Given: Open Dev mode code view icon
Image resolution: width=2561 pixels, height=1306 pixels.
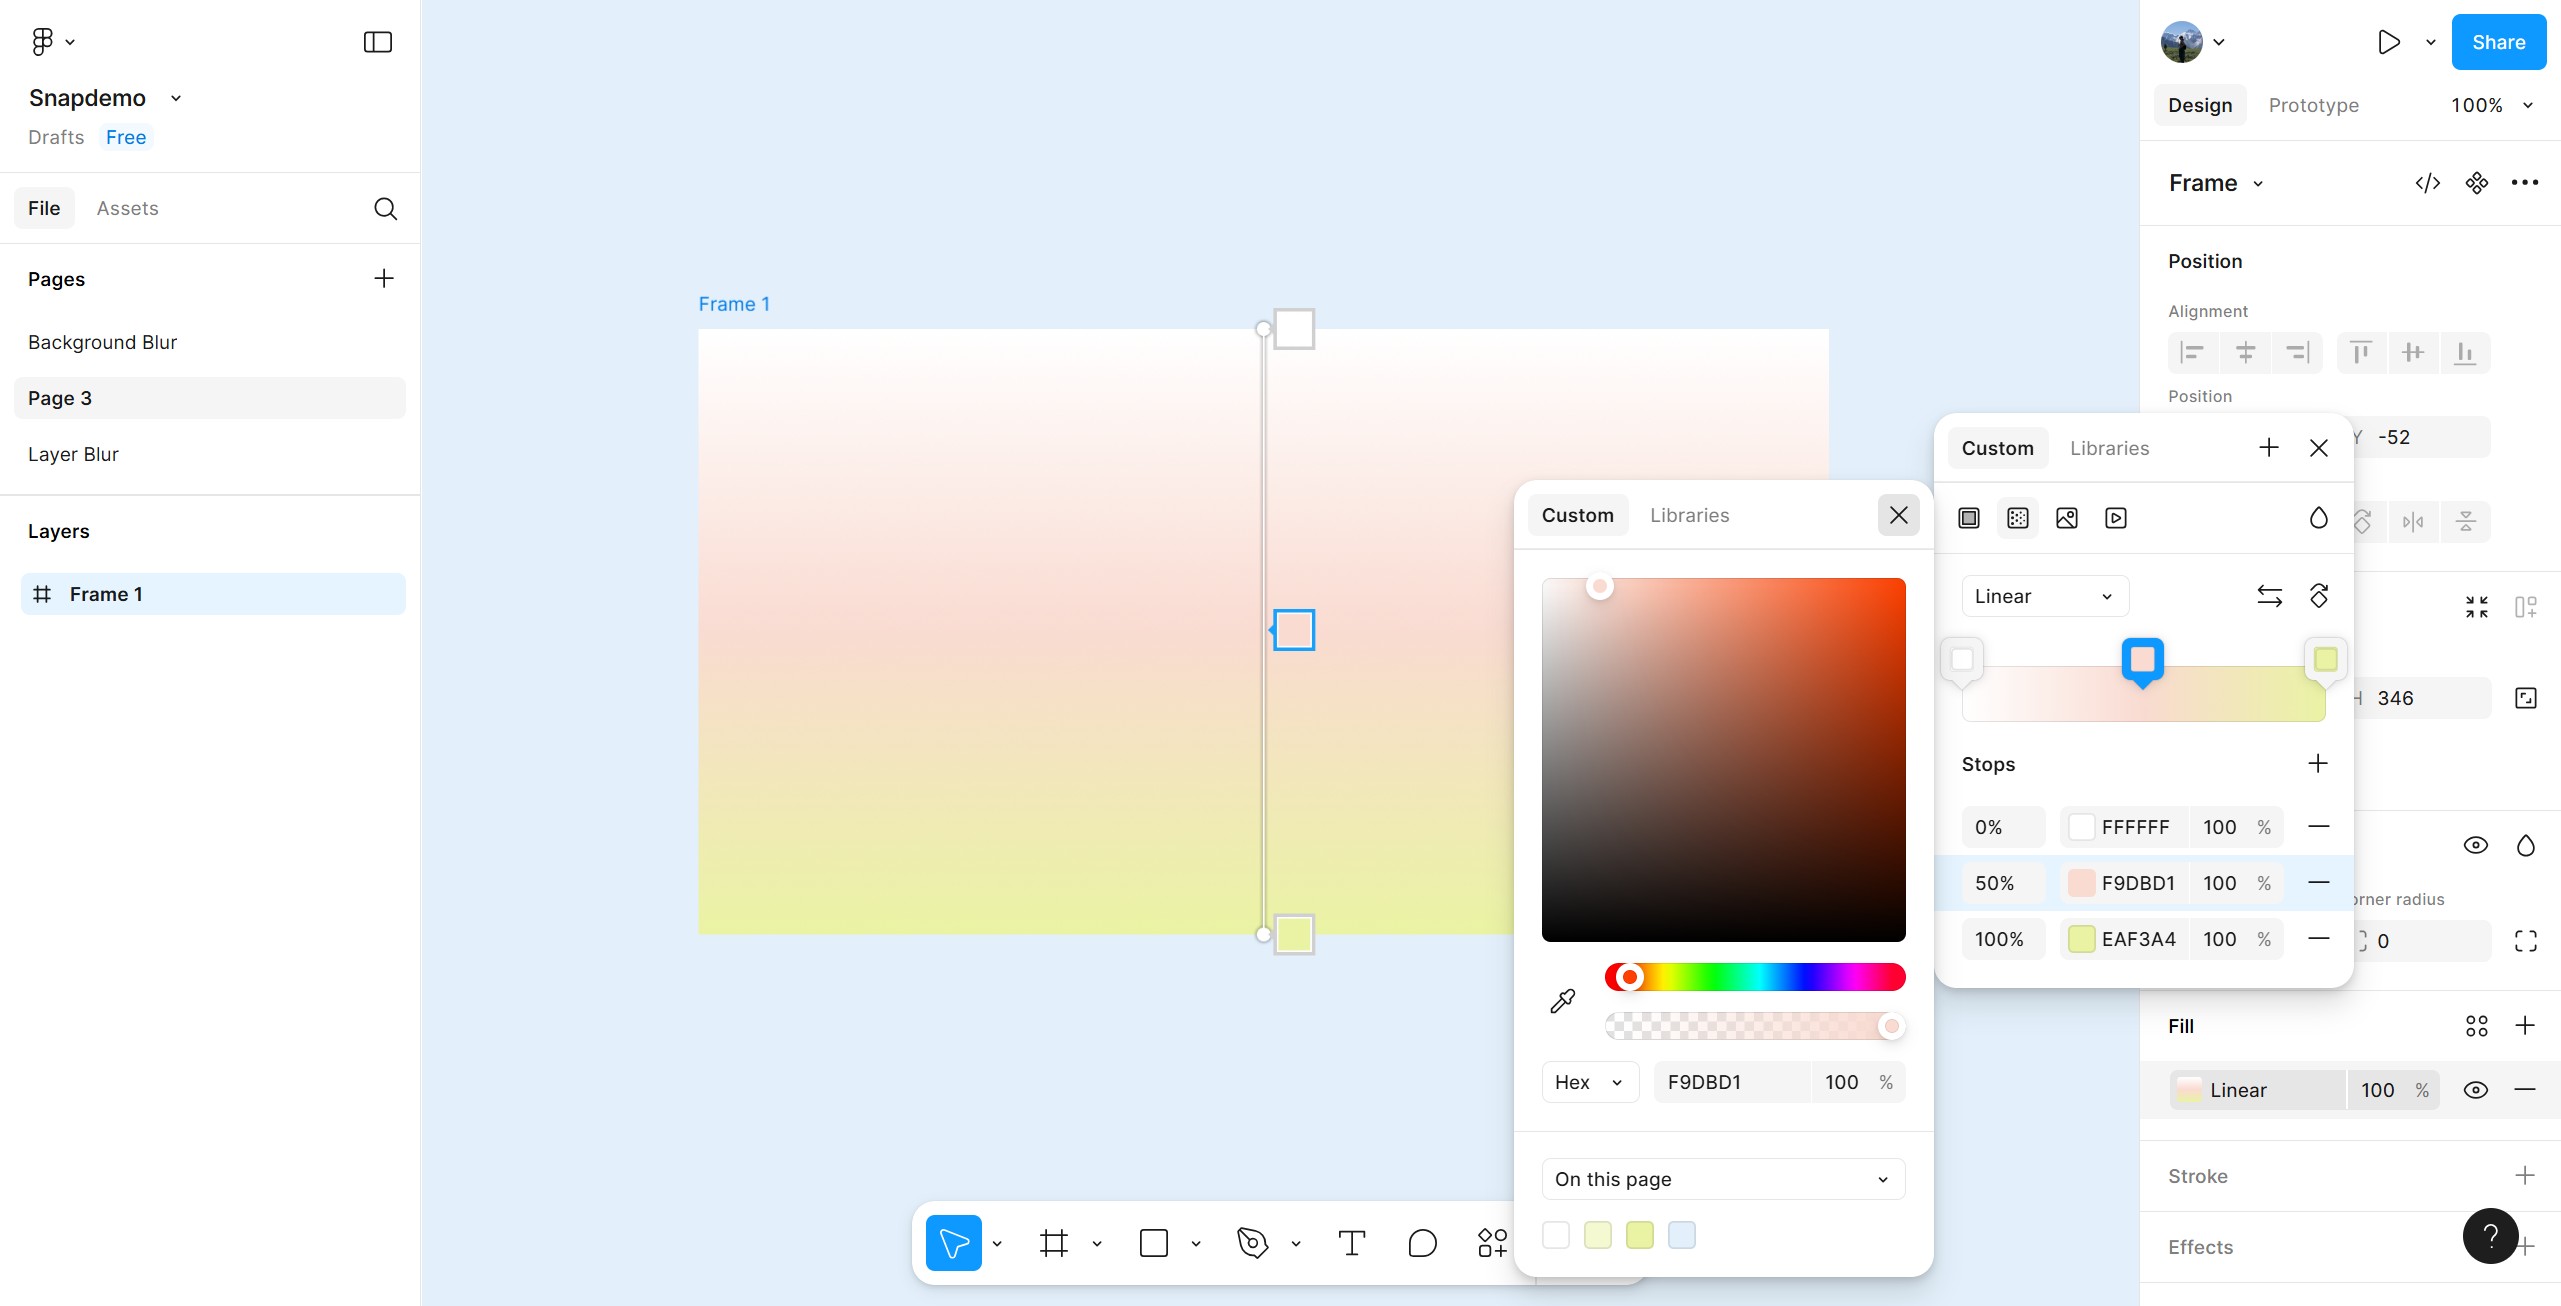Looking at the screenshot, I should click(x=2427, y=183).
